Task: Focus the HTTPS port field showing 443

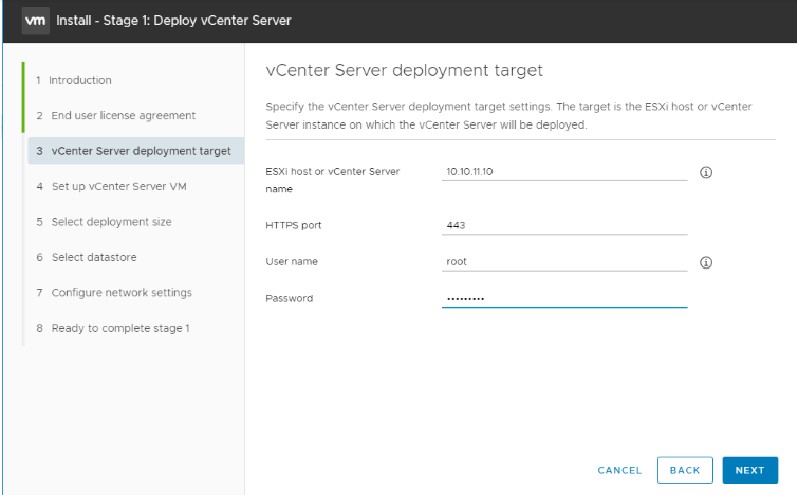Action: tap(564, 225)
